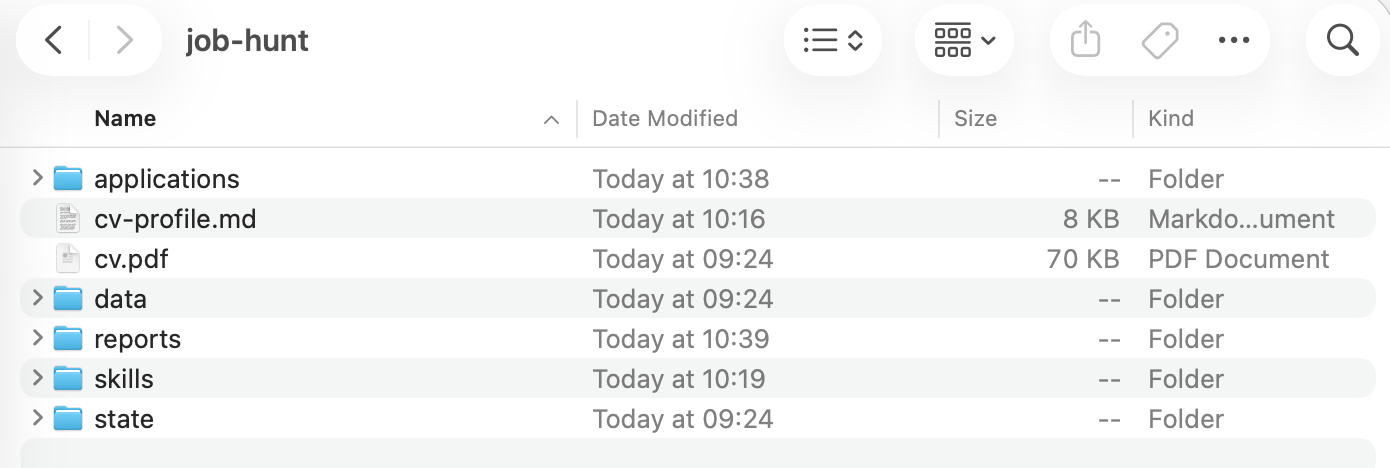1390x468 pixels.
Task: Select the cv-profile.md file icon
Action: 67,218
